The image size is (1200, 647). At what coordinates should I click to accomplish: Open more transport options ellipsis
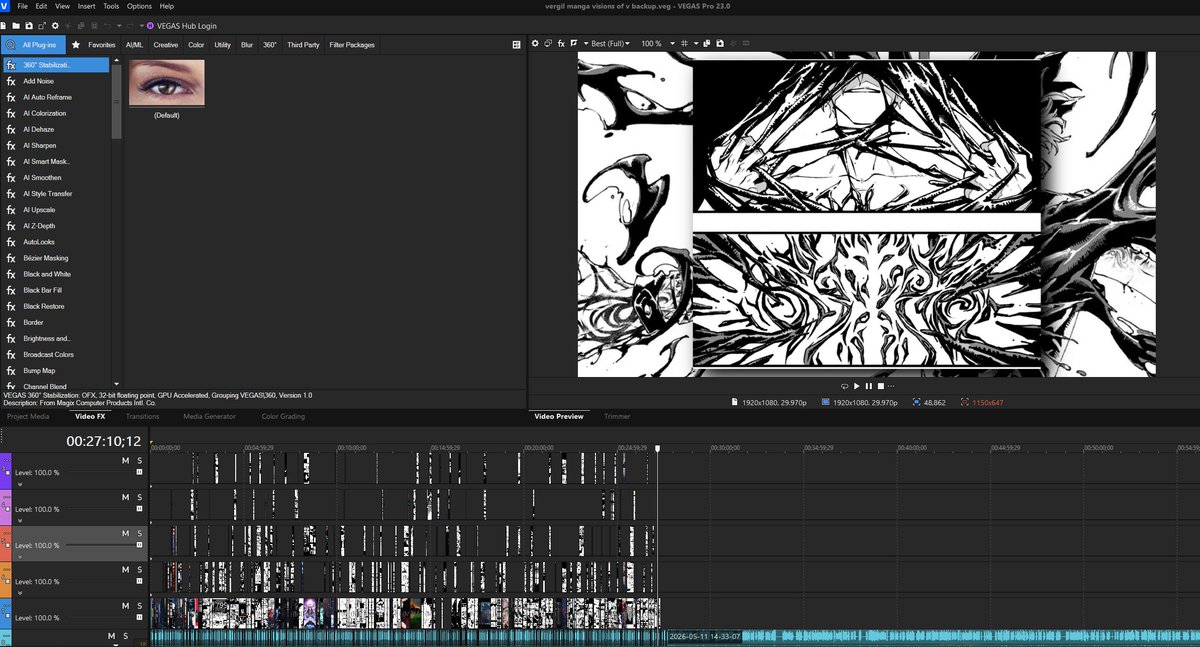[x=890, y=386]
